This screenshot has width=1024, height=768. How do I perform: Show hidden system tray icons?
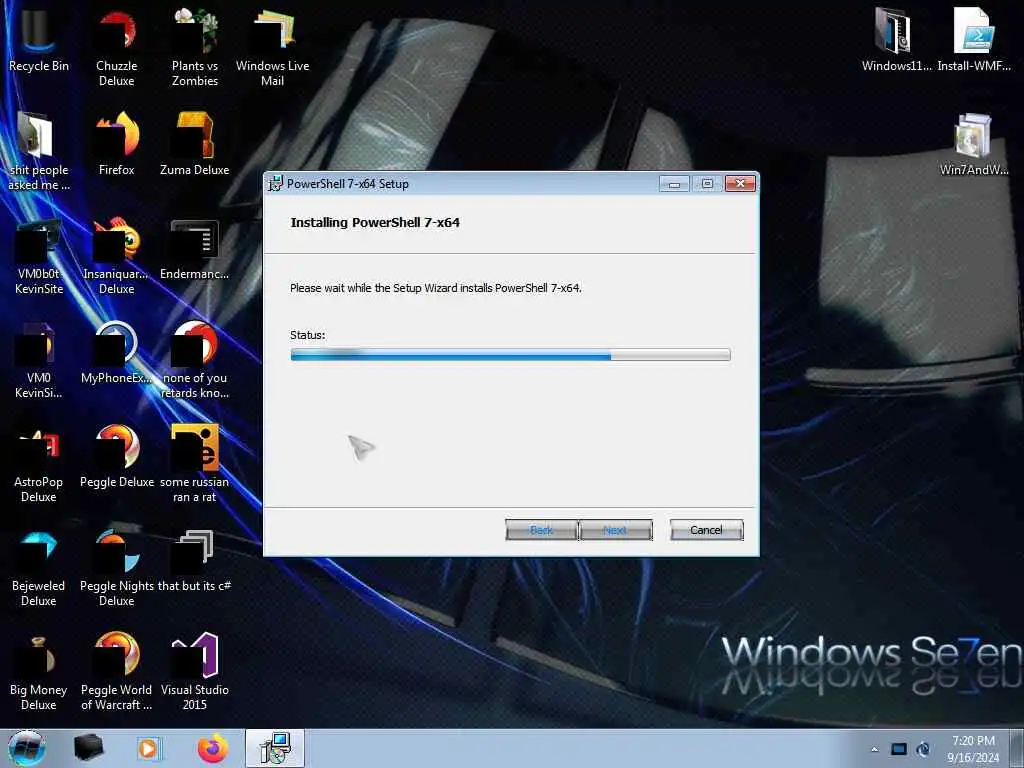(874, 749)
